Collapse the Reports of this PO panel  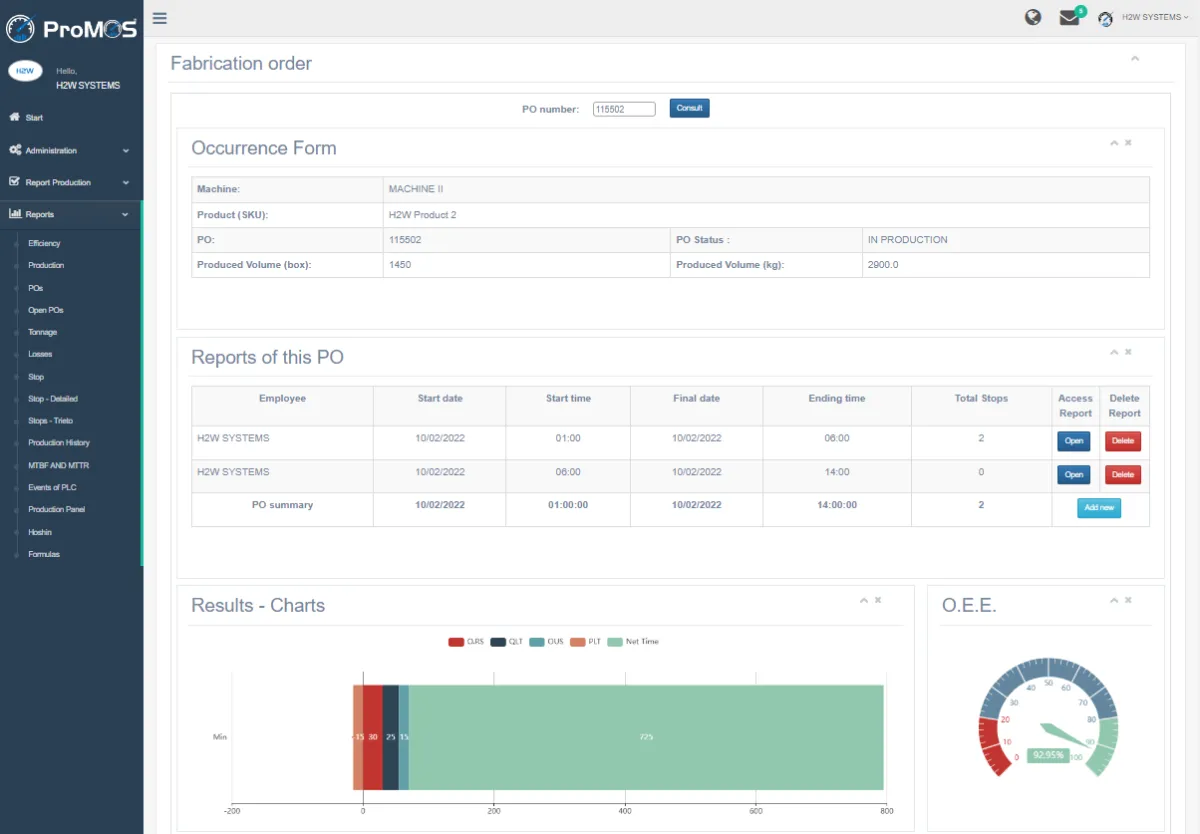tap(1114, 352)
